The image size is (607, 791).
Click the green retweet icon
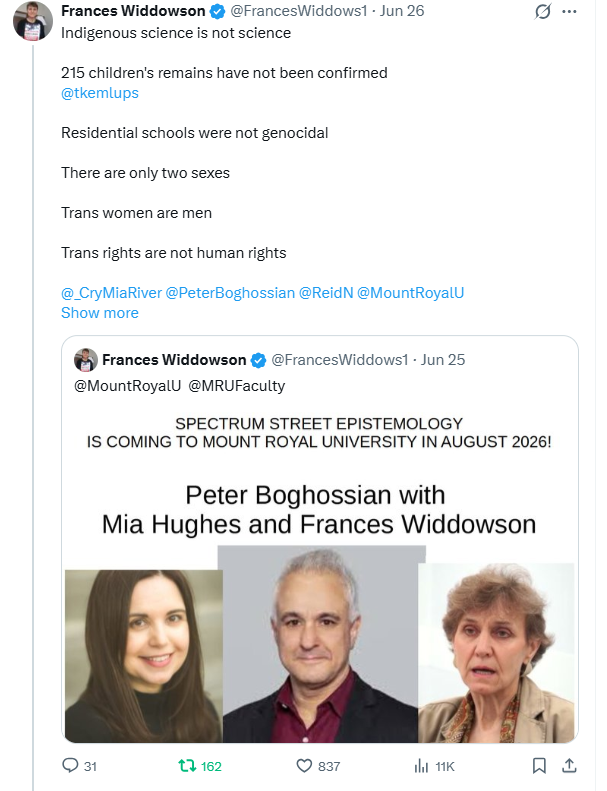coord(187,766)
